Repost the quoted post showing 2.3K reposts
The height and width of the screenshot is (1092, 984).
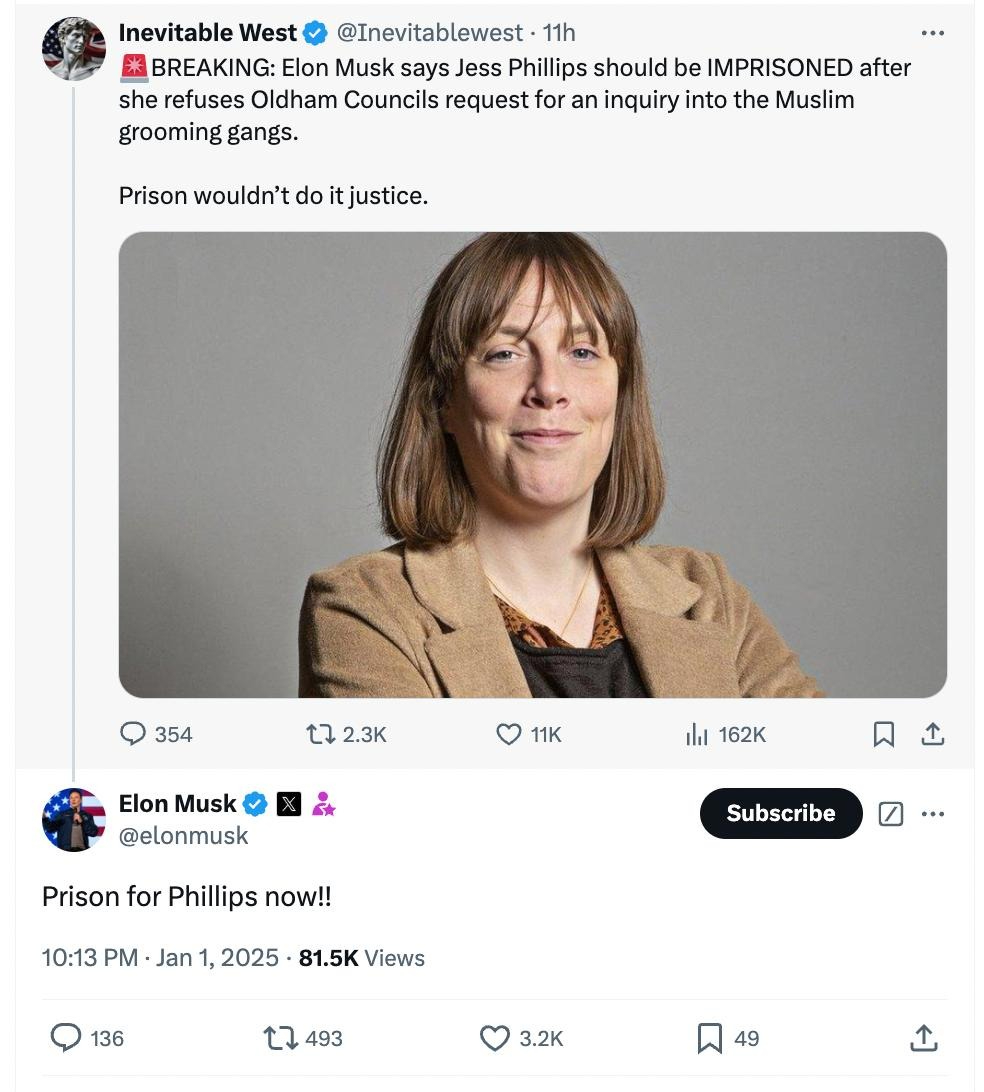(321, 735)
